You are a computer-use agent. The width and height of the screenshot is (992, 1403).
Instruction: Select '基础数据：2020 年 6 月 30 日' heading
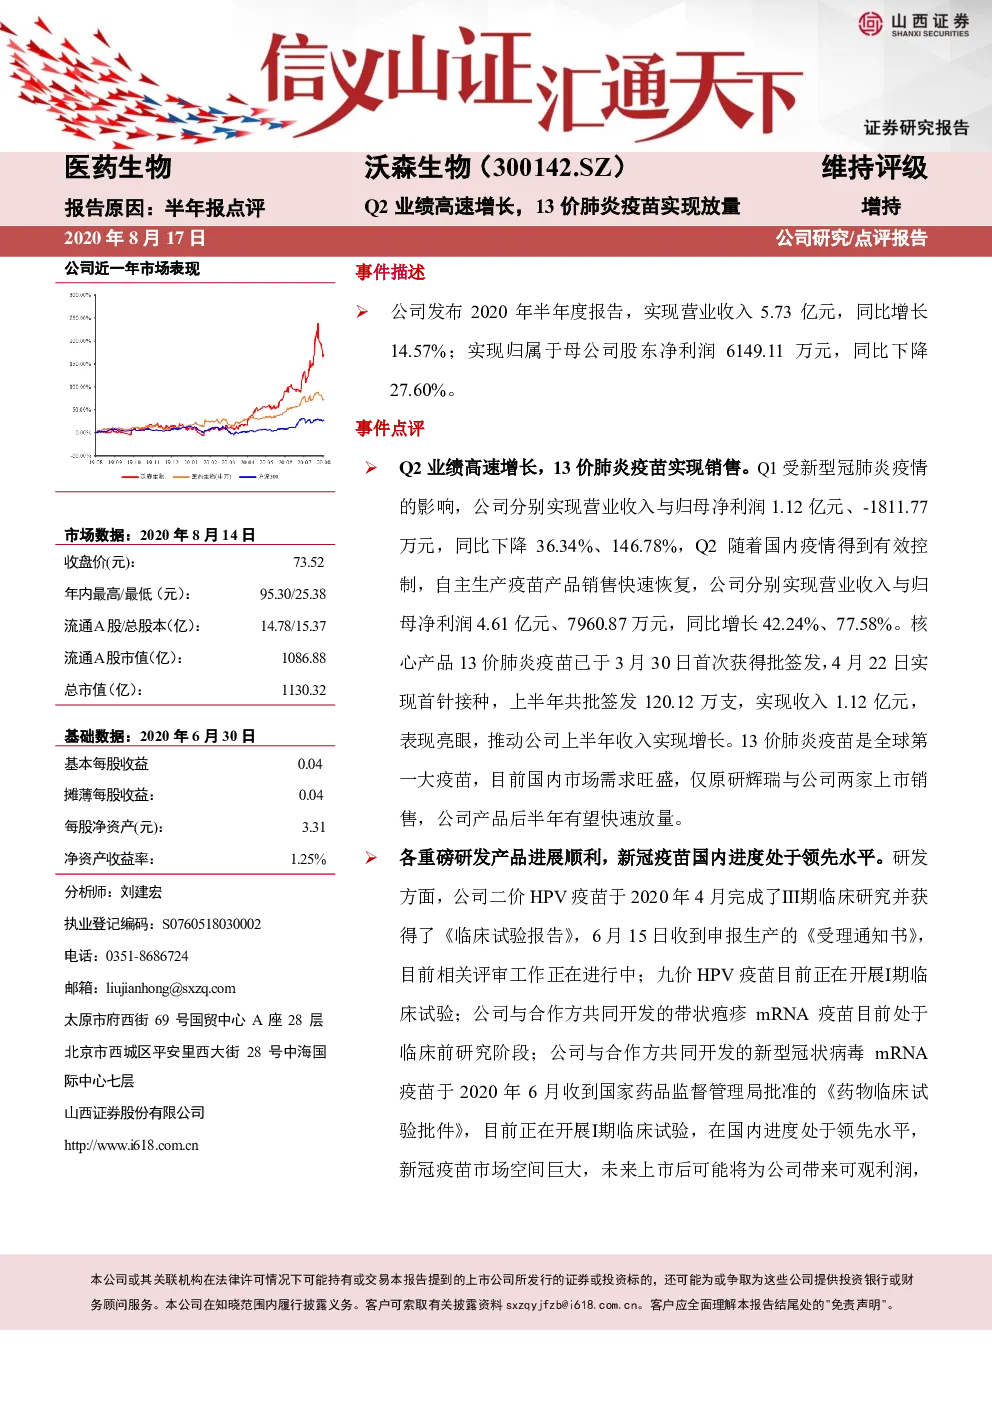tap(160, 736)
